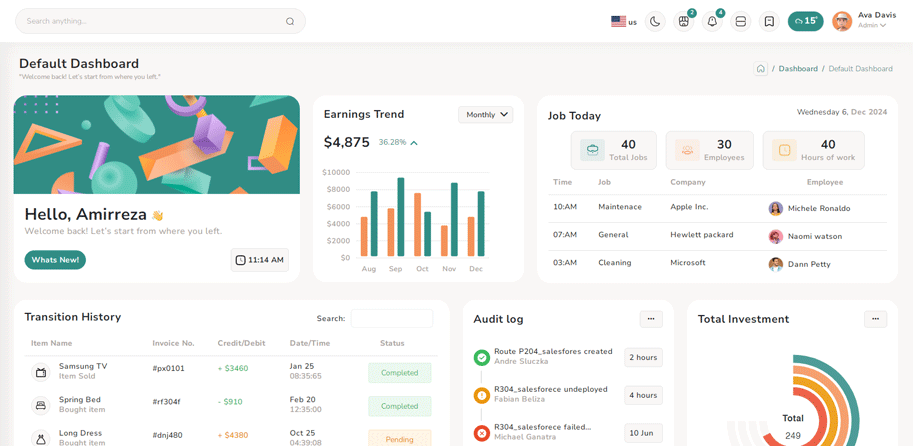Click the search magnifier icon
This screenshot has height=446, width=913.
pyautogui.click(x=290, y=21)
